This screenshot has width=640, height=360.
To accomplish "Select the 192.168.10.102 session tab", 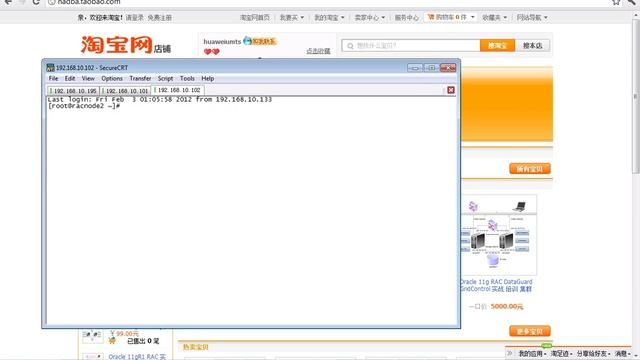I will pos(177,90).
